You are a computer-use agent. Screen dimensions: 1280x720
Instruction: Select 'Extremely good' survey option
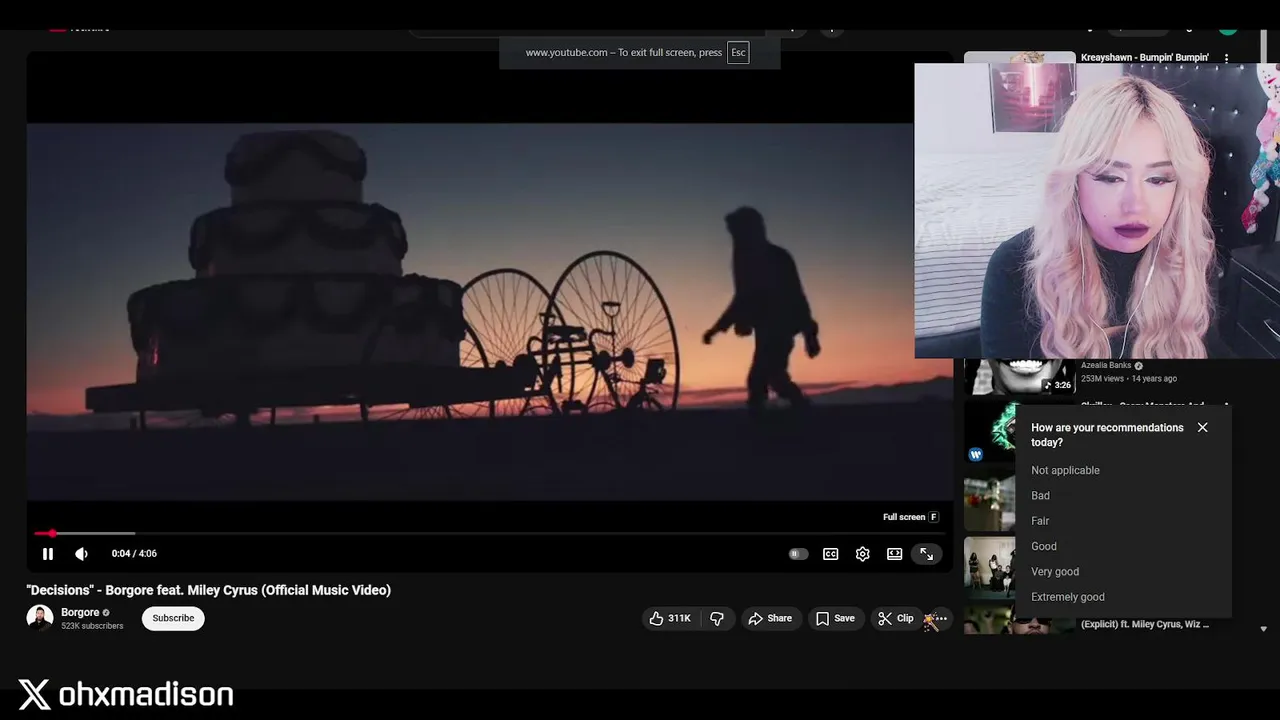(x=1067, y=597)
